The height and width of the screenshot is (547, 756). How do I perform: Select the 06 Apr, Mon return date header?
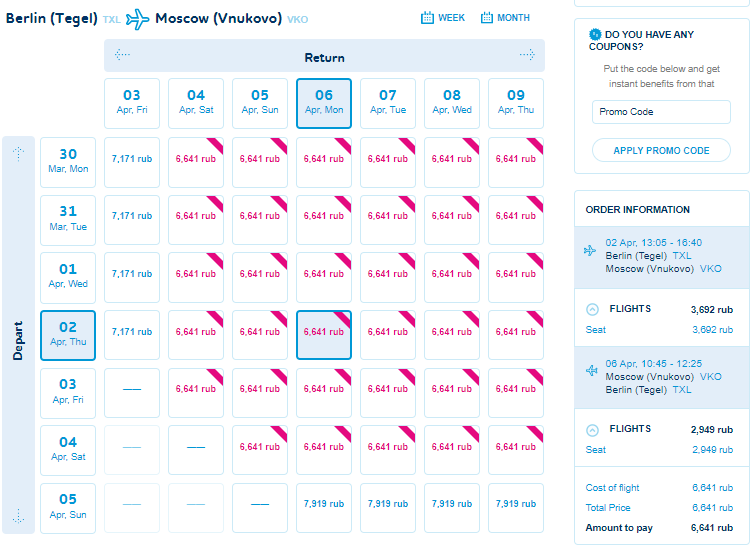coord(324,103)
